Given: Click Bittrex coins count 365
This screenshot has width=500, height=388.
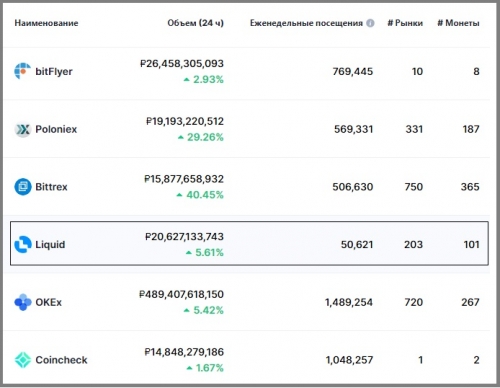Looking at the screenshot, I should (470, 187).
